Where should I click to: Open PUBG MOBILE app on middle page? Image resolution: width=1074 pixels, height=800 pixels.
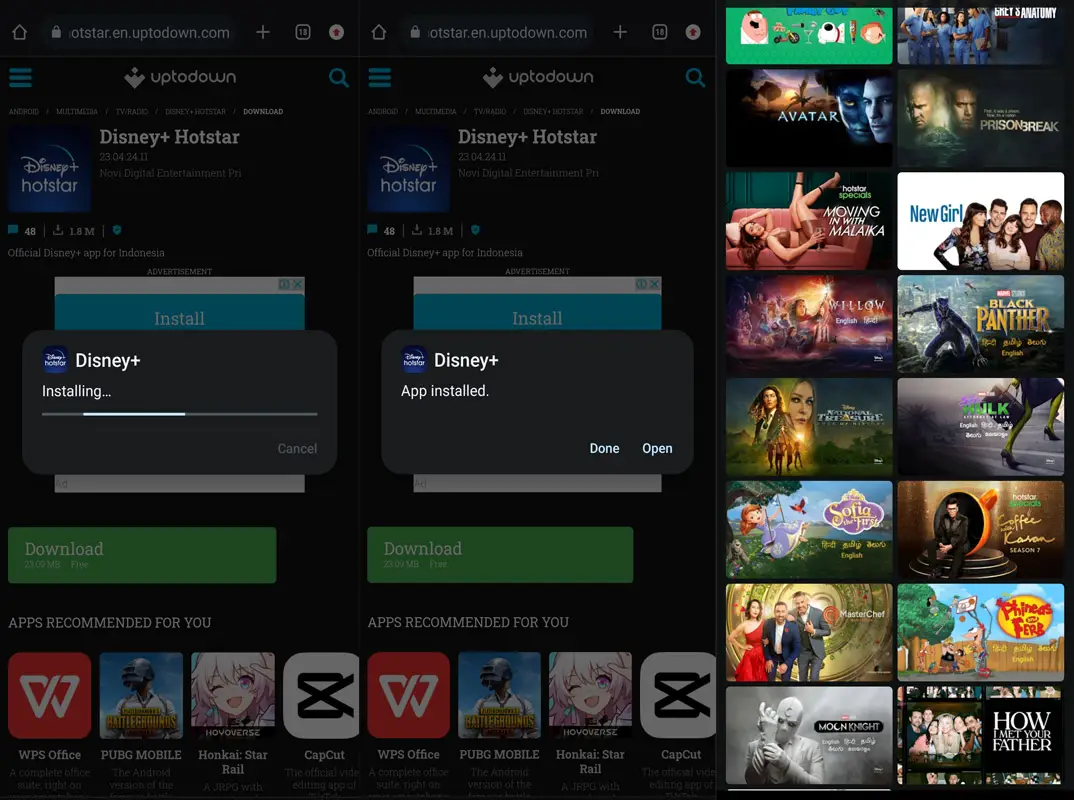point(499,695)
